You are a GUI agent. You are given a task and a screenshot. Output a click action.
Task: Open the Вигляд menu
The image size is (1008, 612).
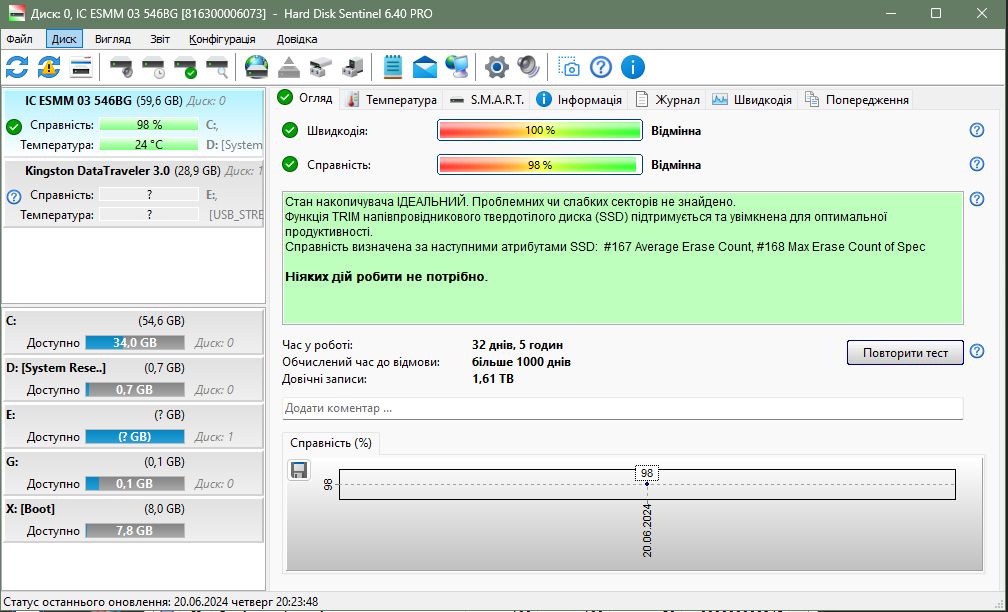[x=112, y=39]
